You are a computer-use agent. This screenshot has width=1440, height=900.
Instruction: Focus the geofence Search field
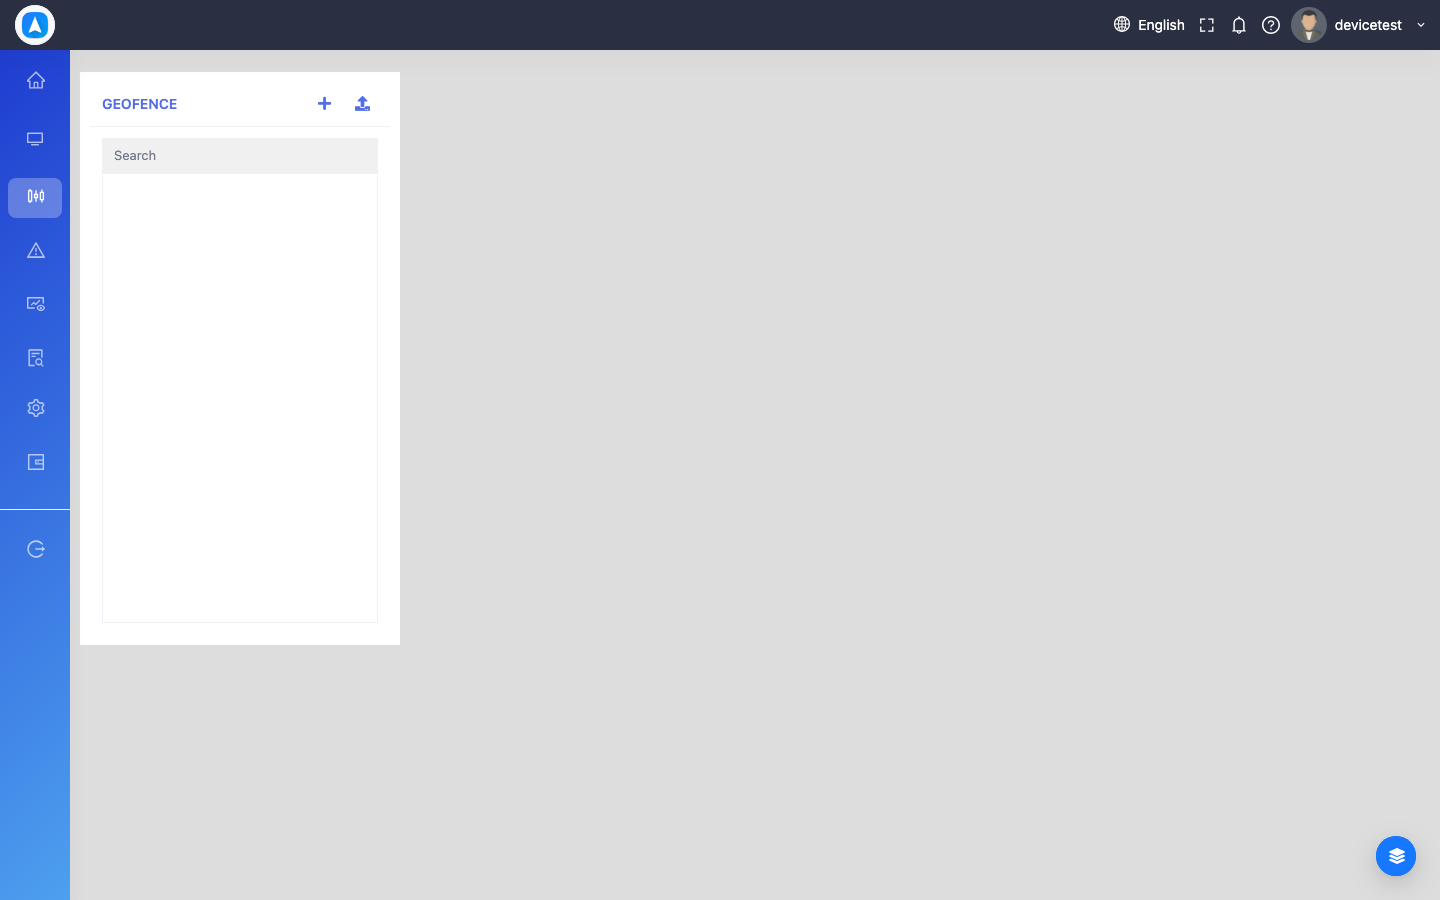(240, 156)
